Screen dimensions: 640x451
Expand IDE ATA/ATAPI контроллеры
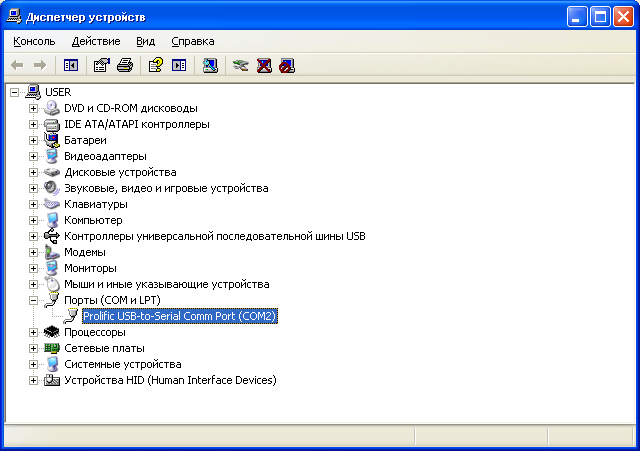point(33,124)
